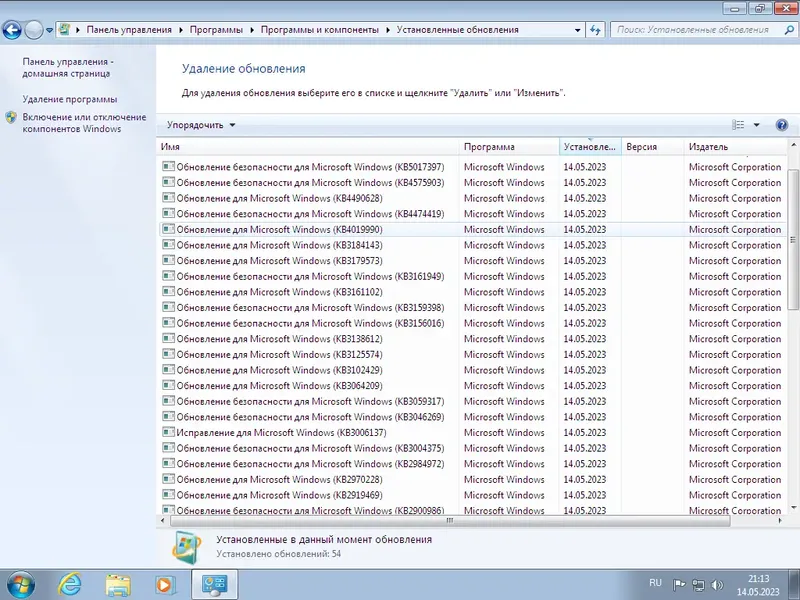The image size is (800, 600).
Task: Select update KB3059317 row
Action: click(x=472, y=402)
